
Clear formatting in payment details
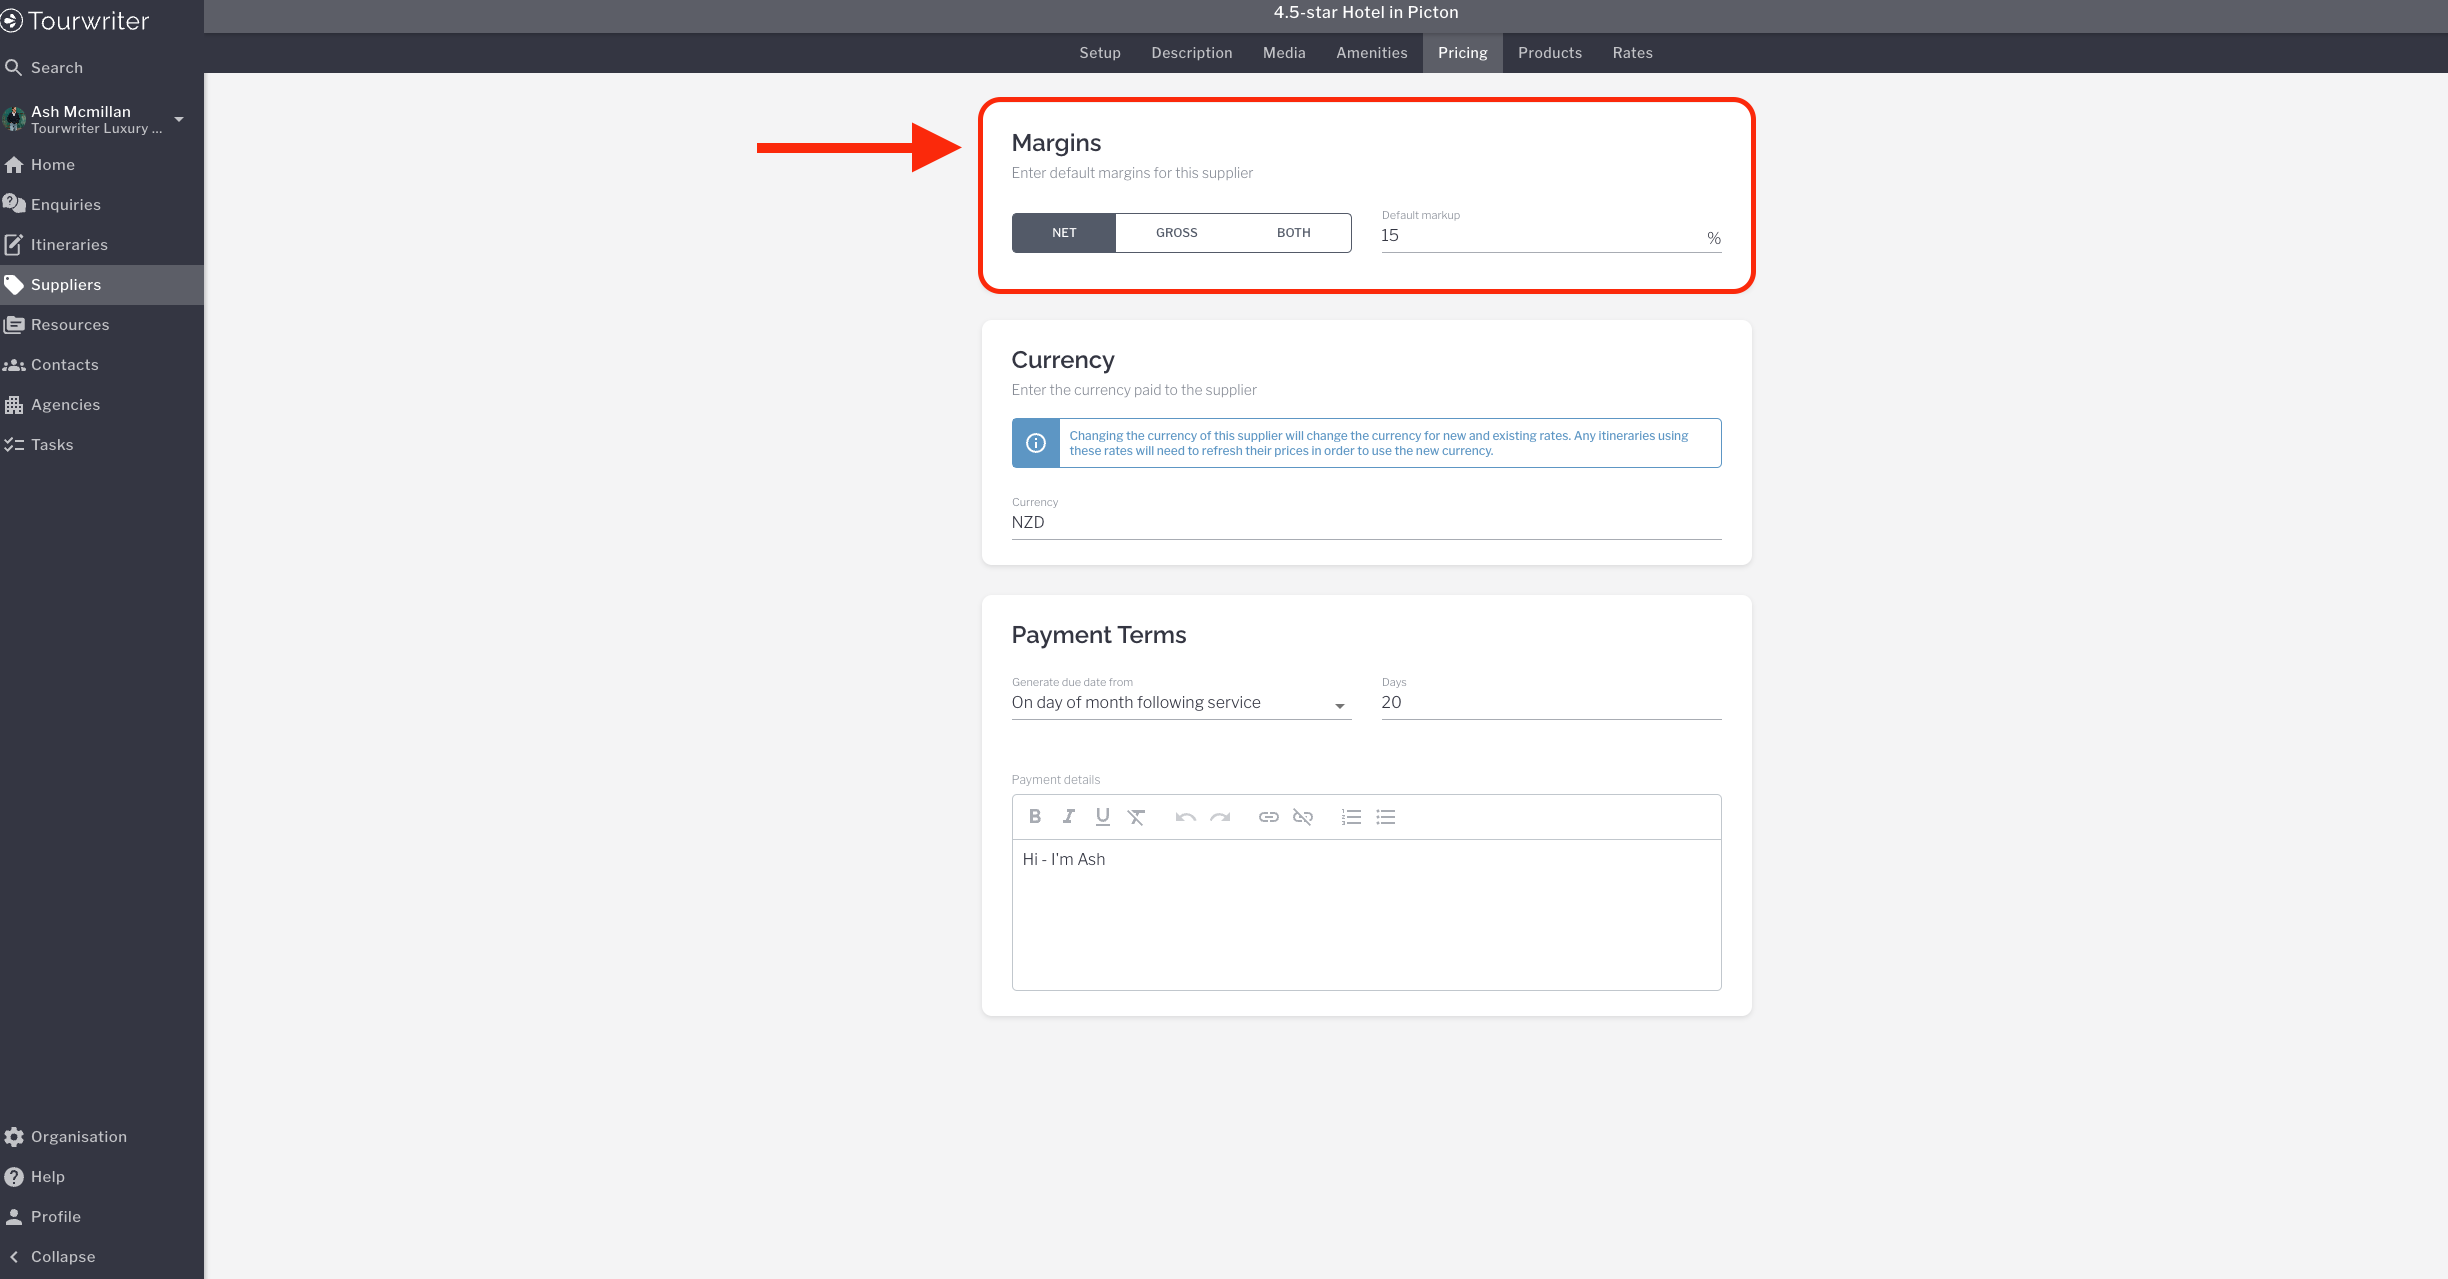(1136, 817)
